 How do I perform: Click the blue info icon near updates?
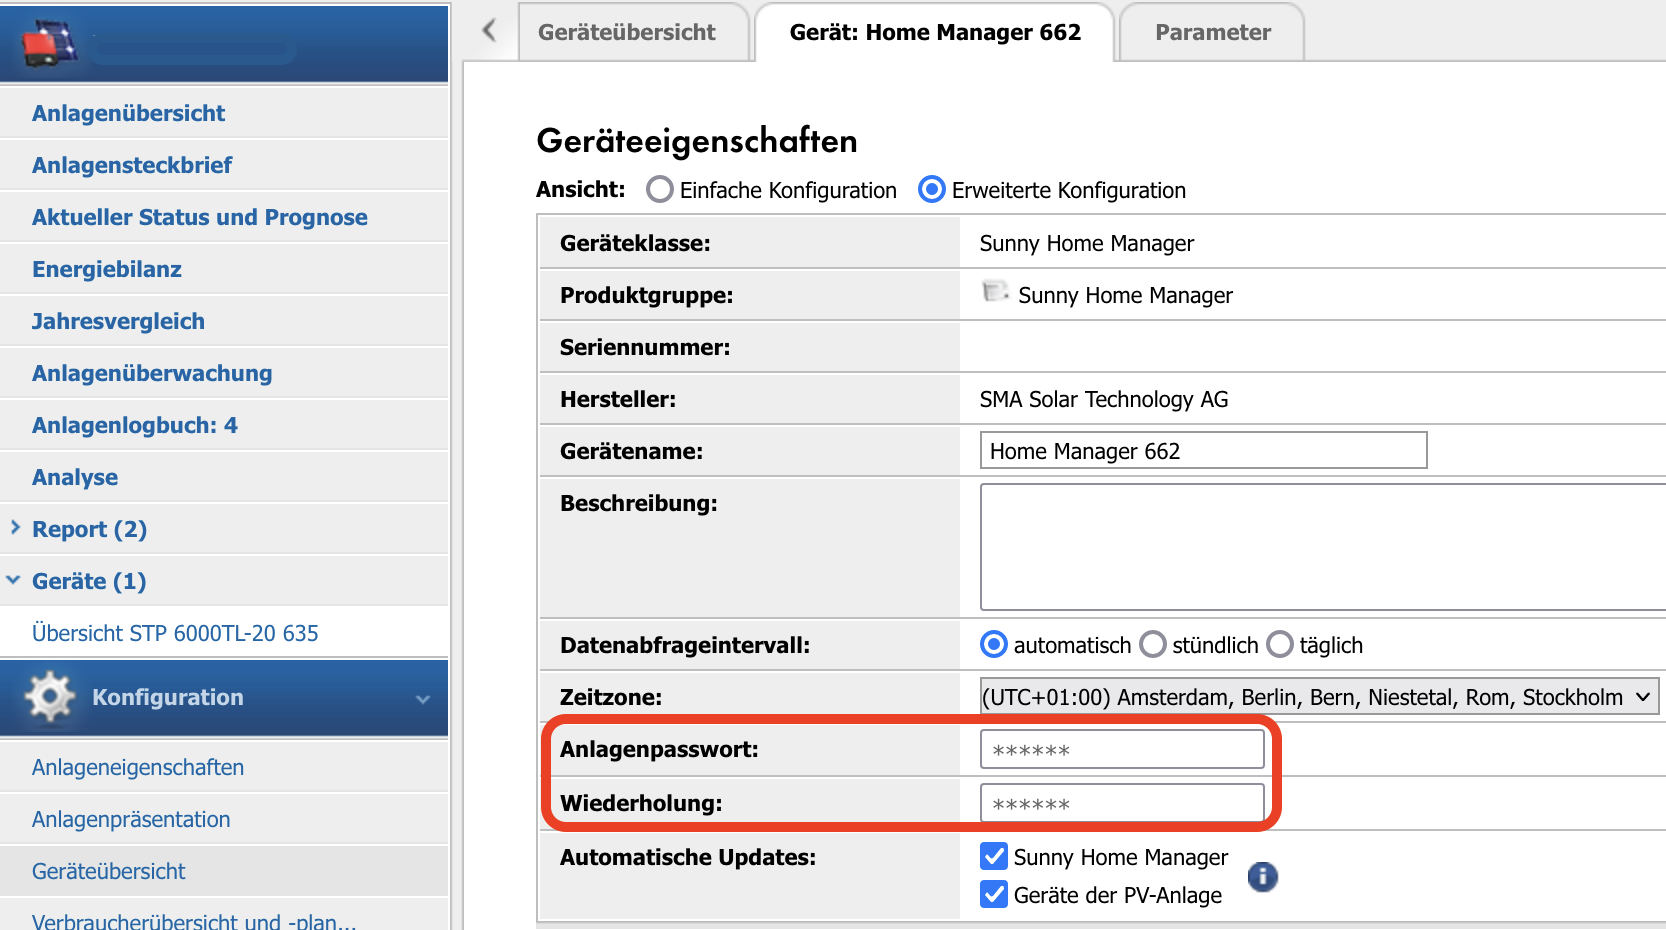pyautogui.click(x=1262, y=877)
